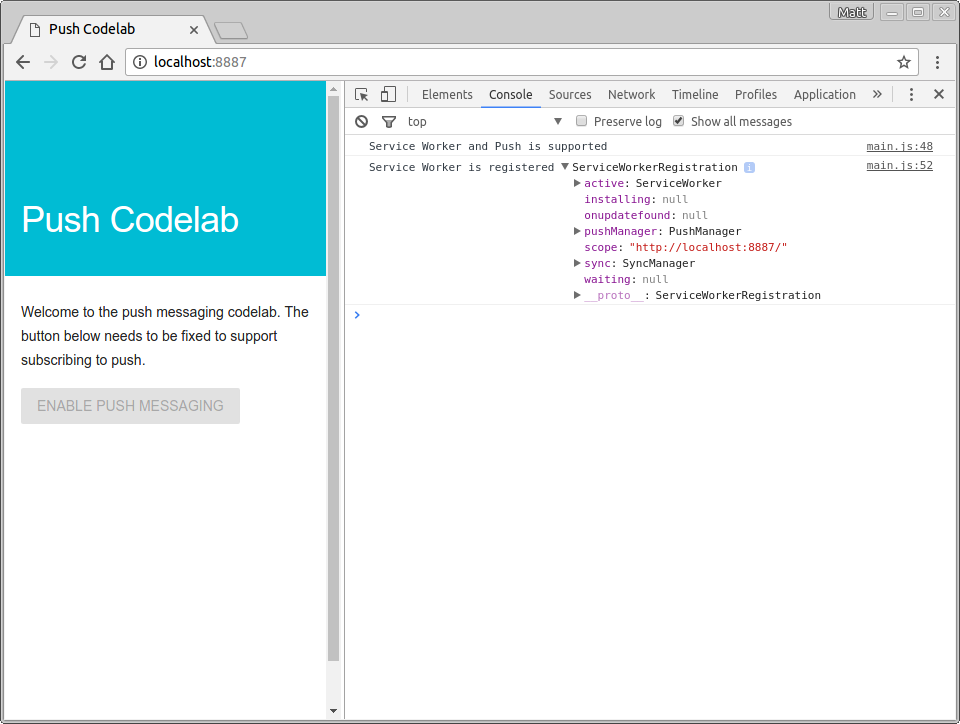This screenshot has width=960, height=724.
Task: Expand the pushManager property
Action: 577,231
